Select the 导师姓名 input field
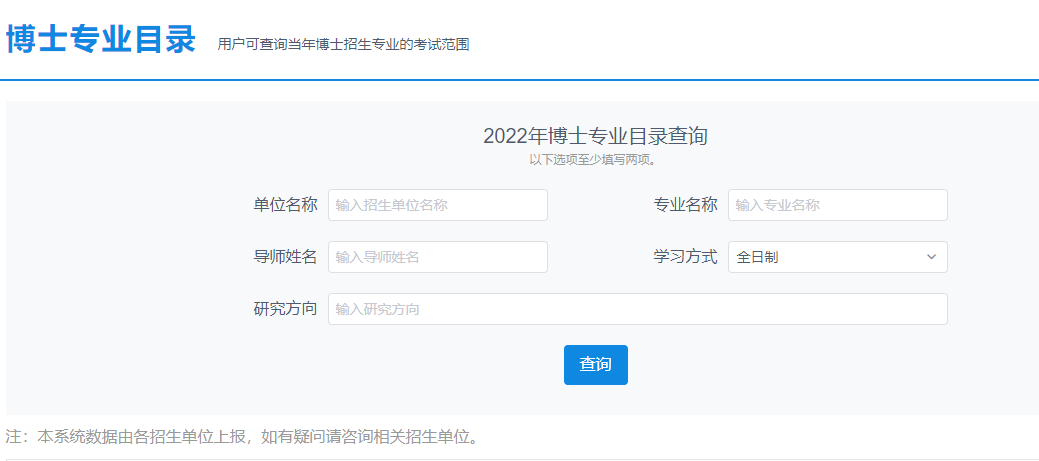 pyautogui.click(x=437, y=257)
